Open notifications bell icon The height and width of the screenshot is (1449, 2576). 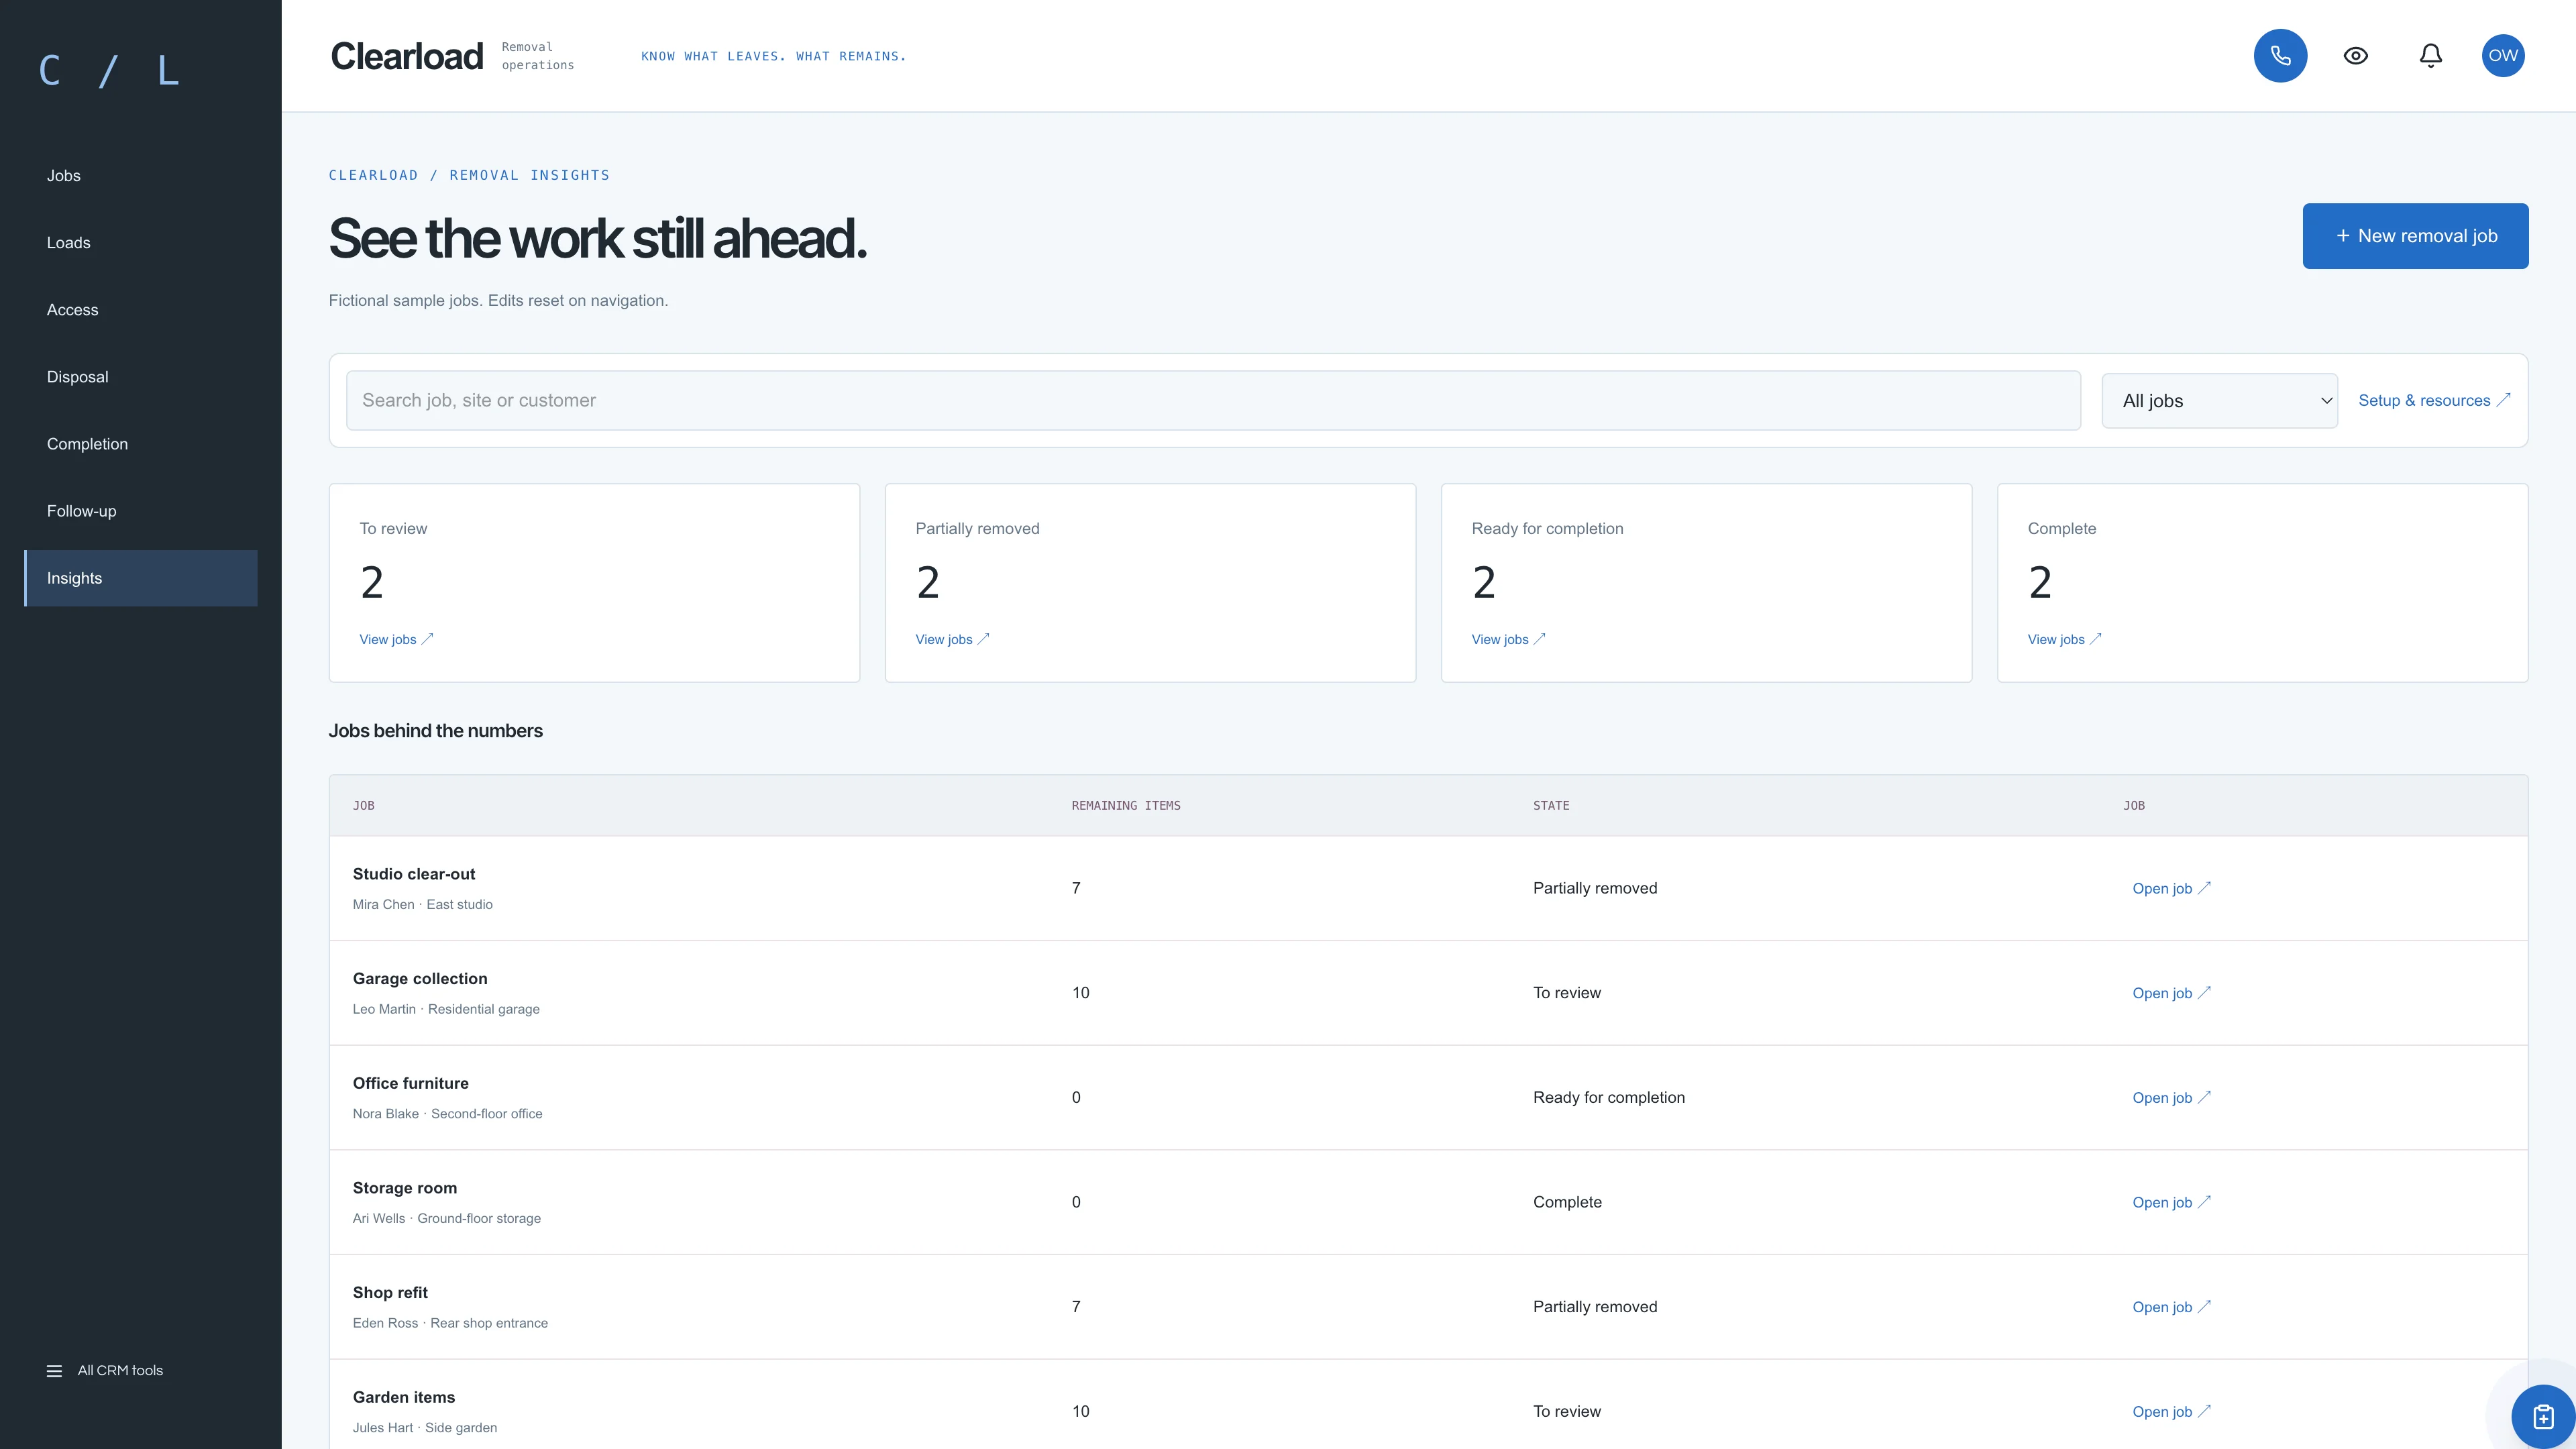tap(2431, 56)
